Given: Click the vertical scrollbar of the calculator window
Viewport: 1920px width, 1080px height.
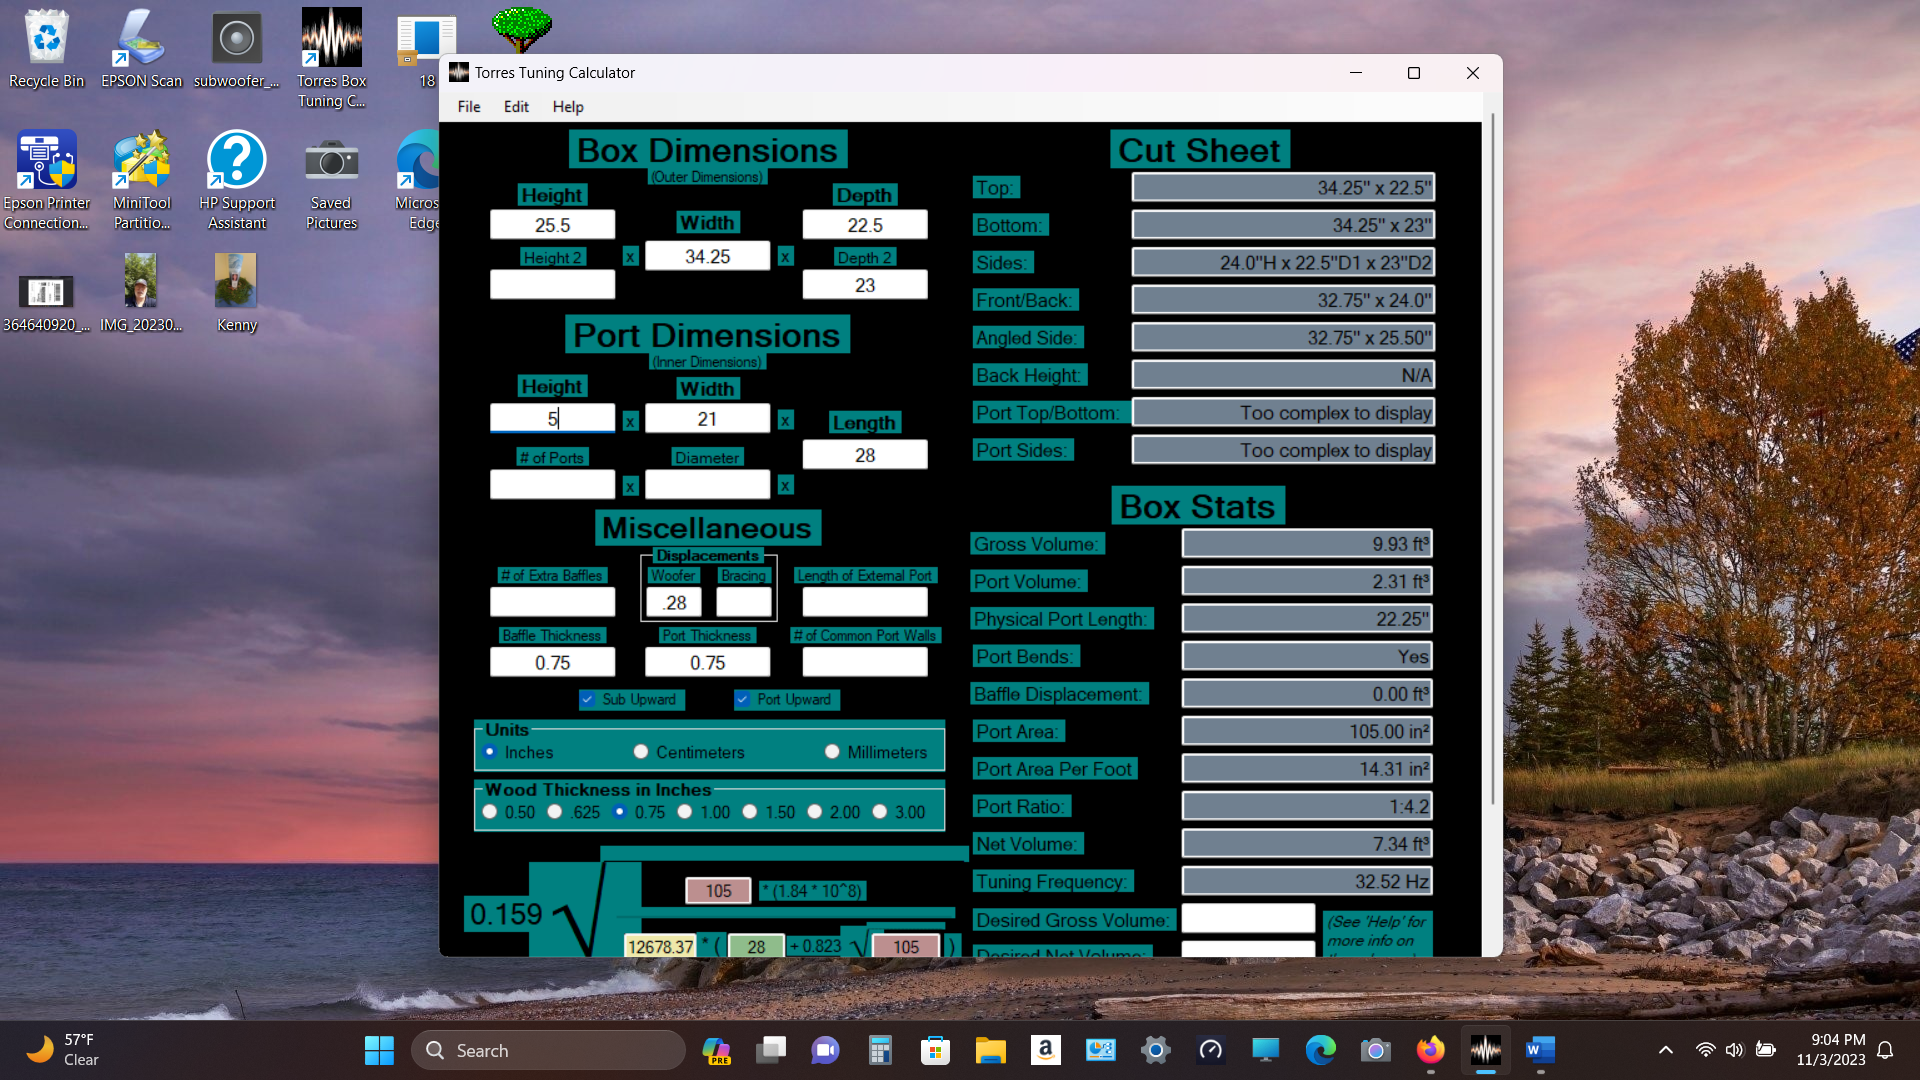Looking at the screenshot, I should [x=1493, y=460].
